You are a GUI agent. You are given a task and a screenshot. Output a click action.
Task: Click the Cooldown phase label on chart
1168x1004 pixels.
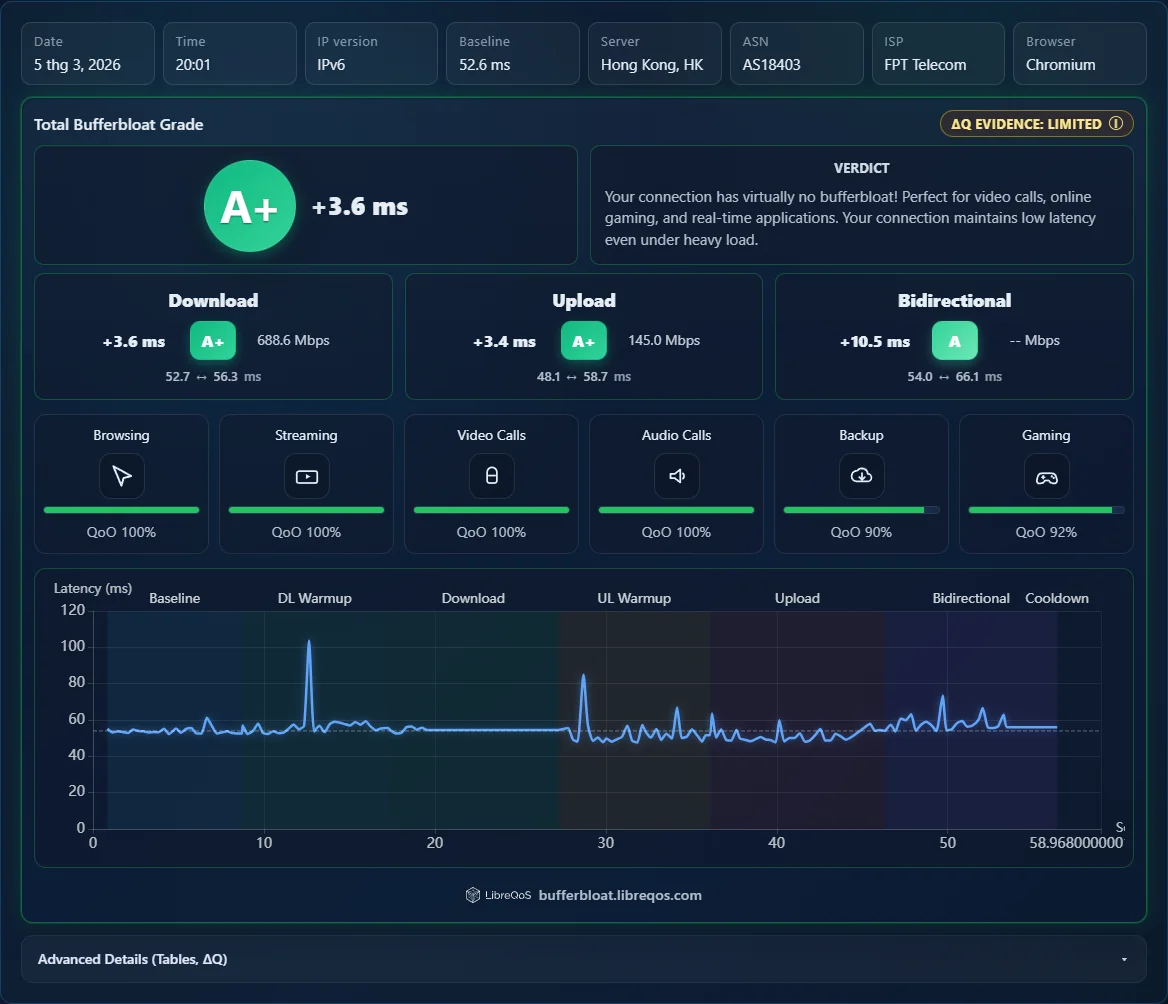point(1057,598)
